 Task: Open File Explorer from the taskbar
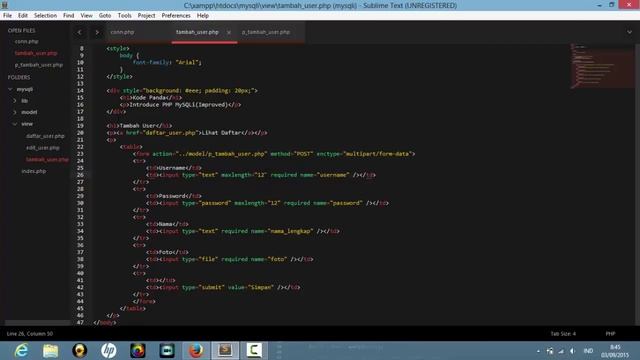50,351
